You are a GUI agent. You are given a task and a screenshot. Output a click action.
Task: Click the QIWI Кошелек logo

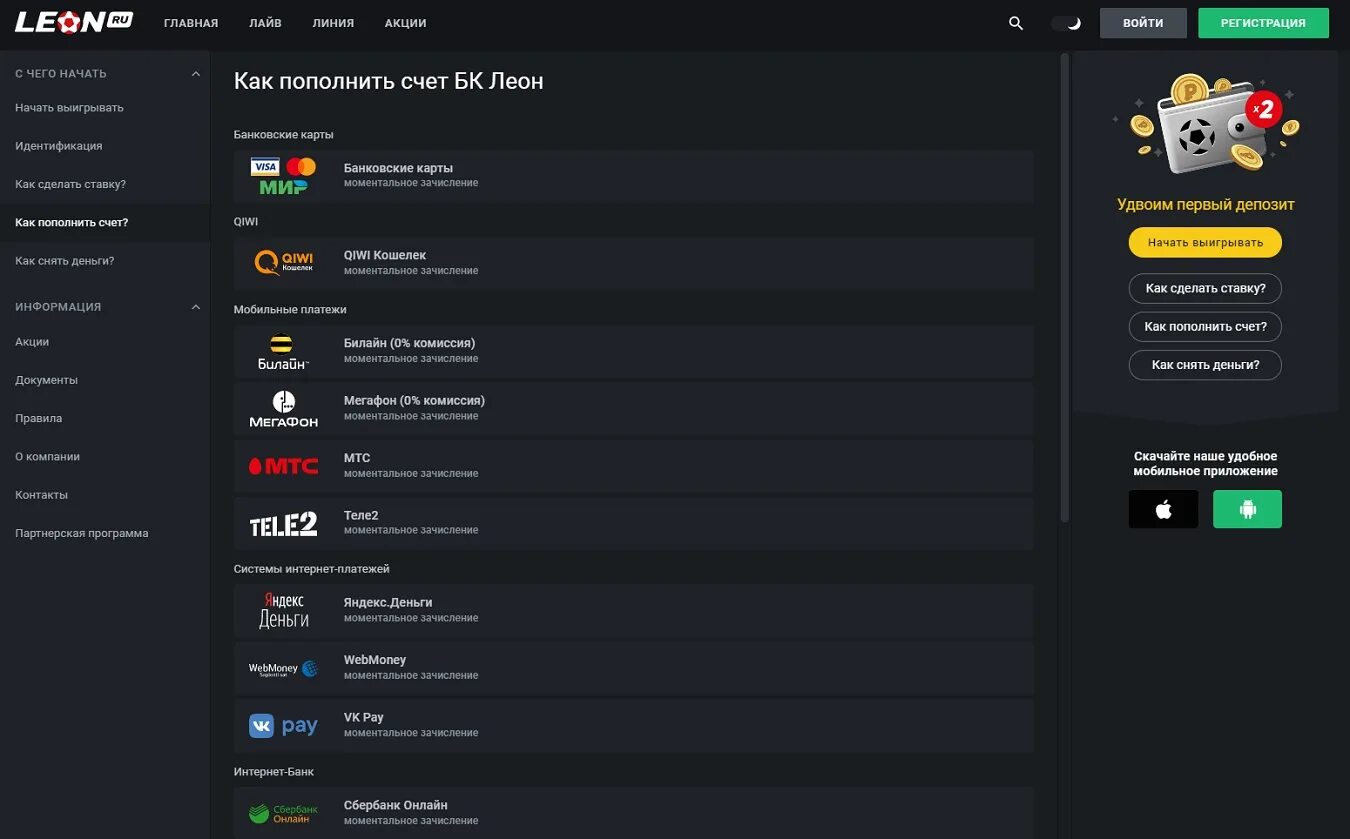point(283,262)
